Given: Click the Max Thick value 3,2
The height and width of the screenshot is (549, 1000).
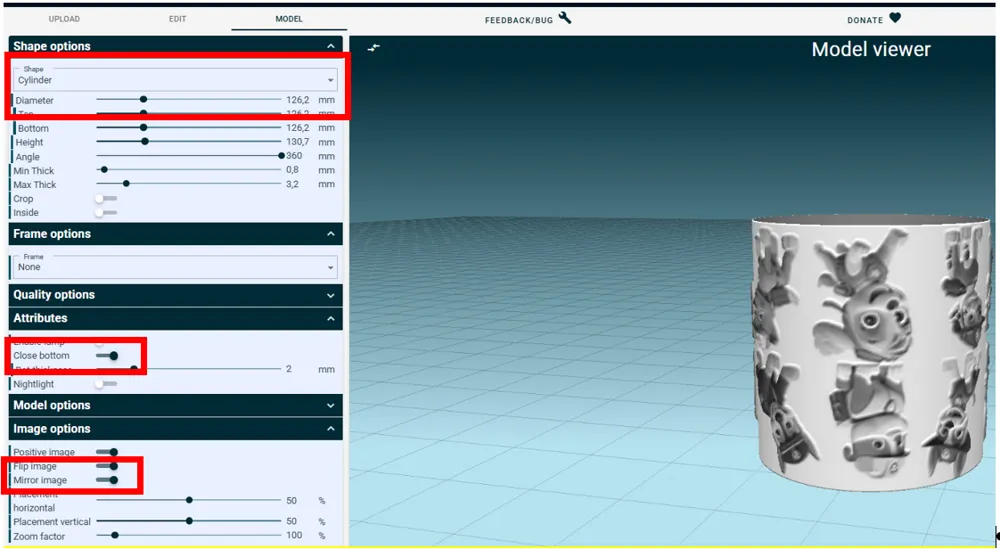Looking at the screenshot, I should pyautogui.click(x=292, y=184).
